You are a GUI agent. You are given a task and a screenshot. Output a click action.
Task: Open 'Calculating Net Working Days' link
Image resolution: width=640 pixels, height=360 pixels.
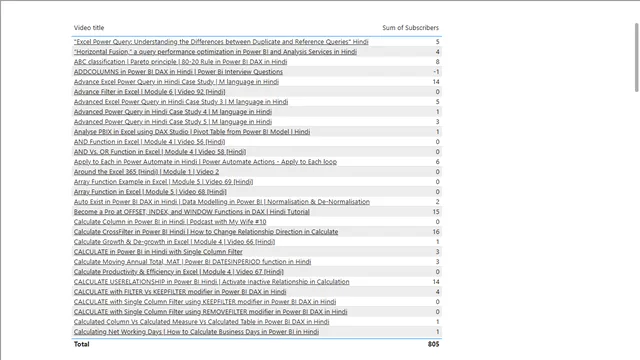(x=196, y=332)
